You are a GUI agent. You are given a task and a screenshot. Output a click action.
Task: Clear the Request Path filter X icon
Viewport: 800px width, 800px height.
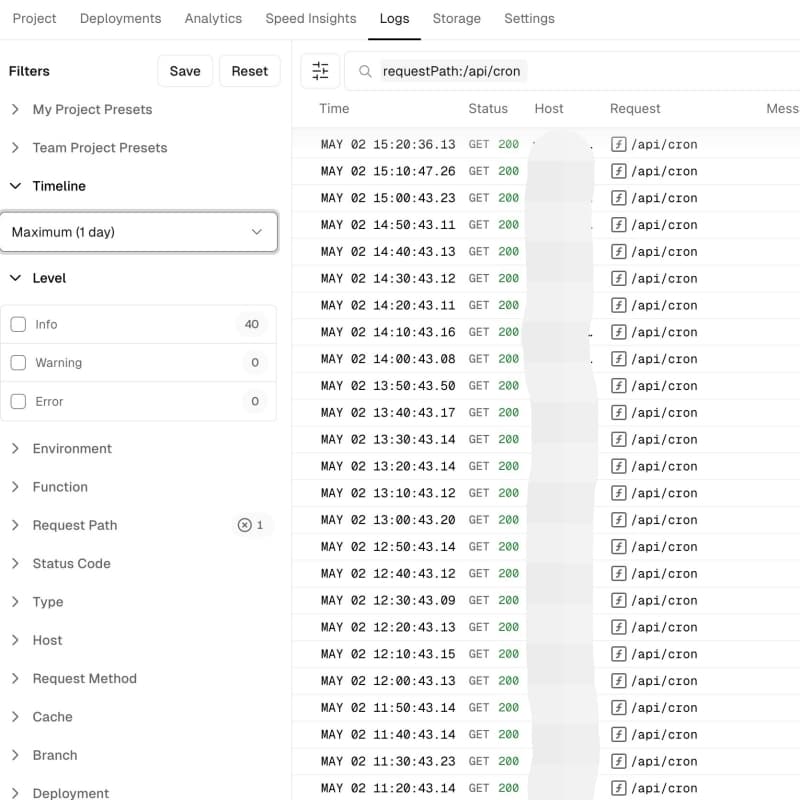point(244,525)
